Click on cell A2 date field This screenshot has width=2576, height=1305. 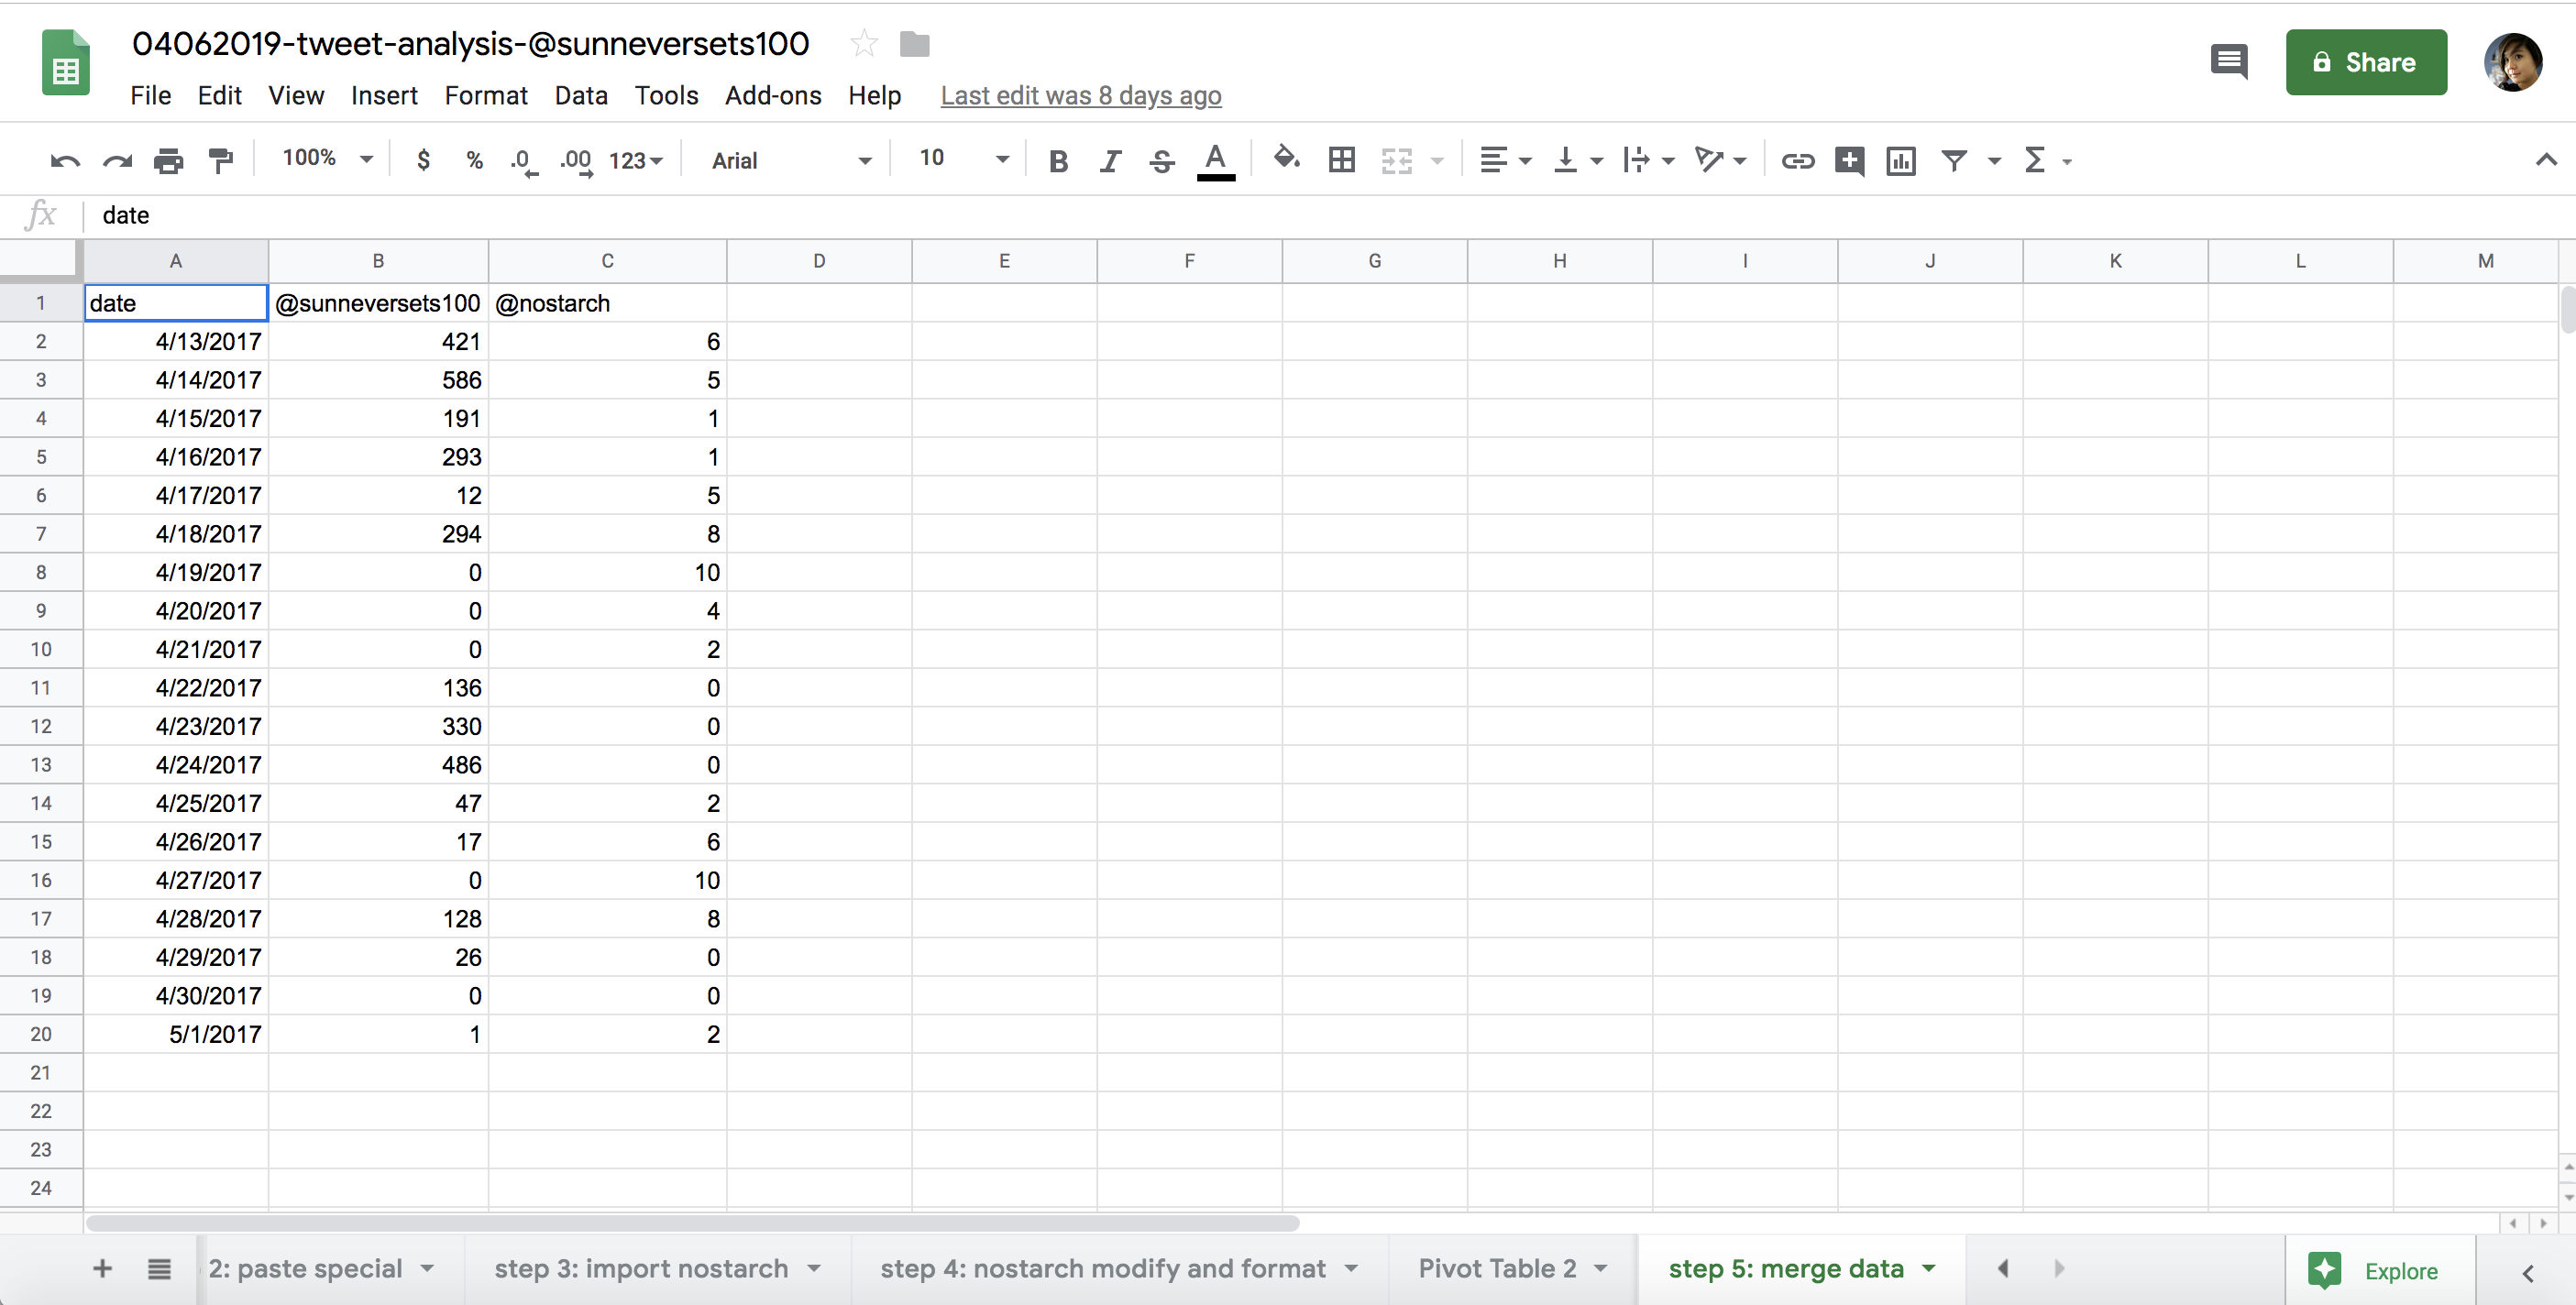pyautogui.click(x=175, y=341)
